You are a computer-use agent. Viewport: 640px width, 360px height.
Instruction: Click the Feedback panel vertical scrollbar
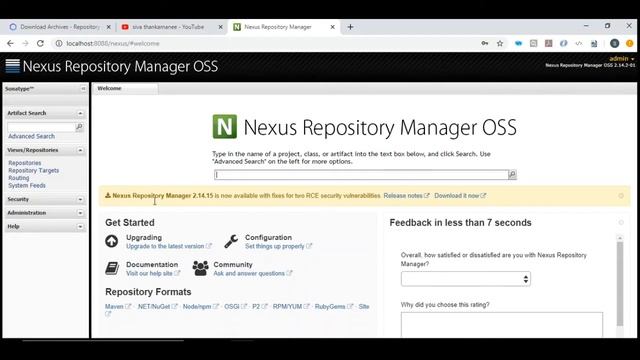coord(620,284)
